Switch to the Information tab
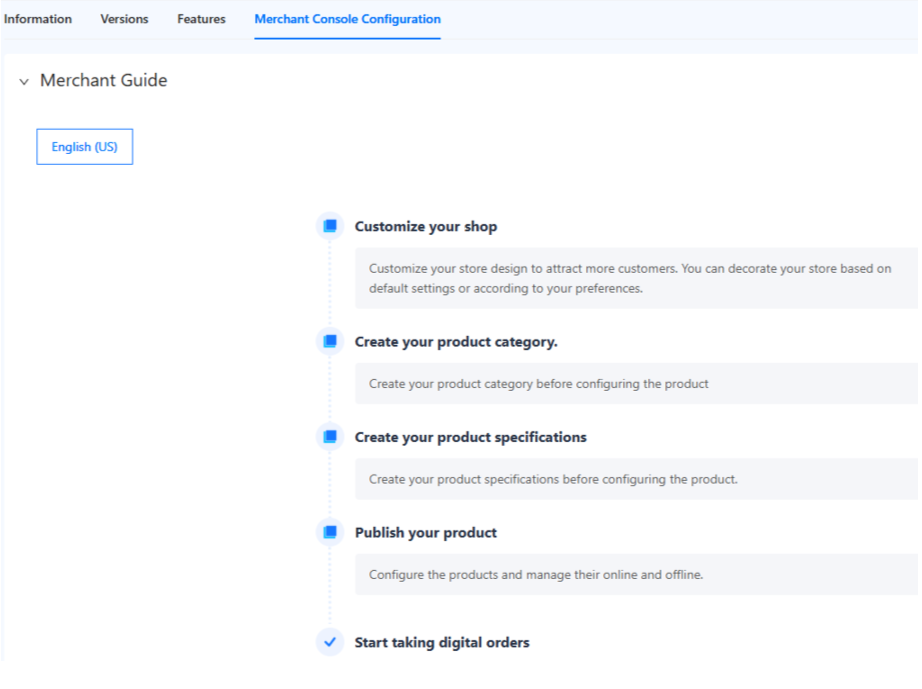 37,19
